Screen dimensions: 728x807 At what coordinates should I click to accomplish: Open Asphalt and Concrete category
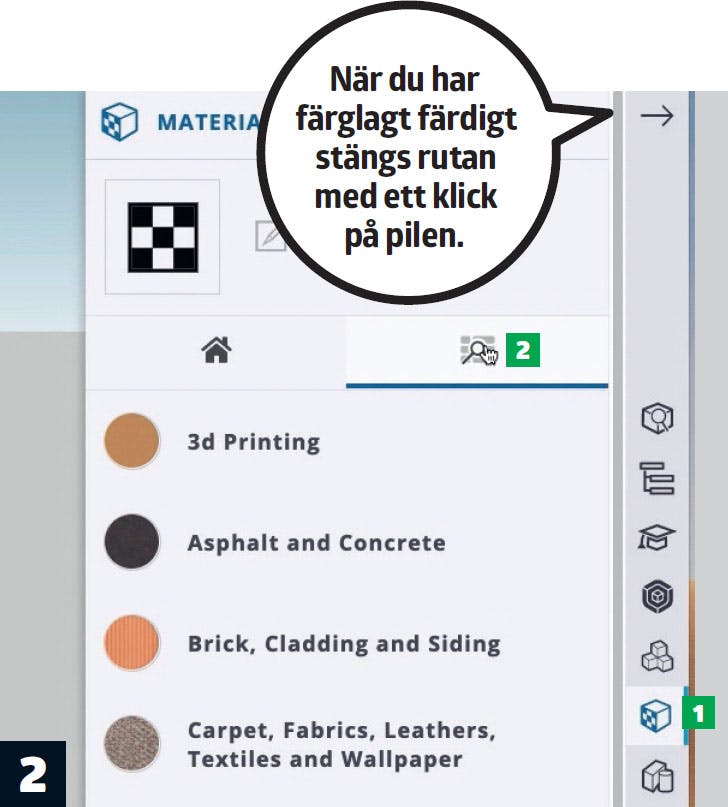pyautogui.click(x=316, y=543)
